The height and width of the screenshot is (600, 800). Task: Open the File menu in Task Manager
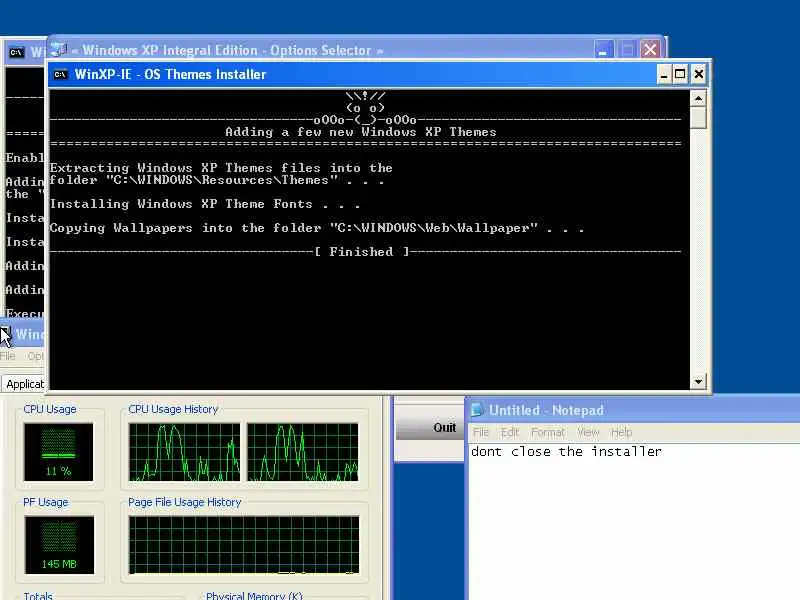click(8, 356)
